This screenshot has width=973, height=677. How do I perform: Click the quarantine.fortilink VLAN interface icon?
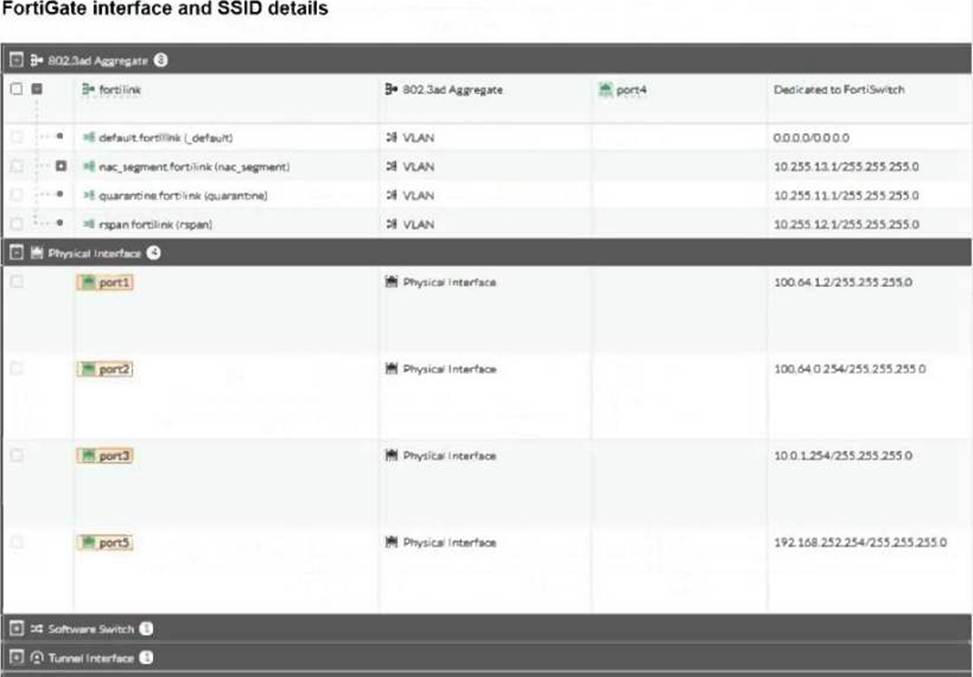click(x=89, y=196)
